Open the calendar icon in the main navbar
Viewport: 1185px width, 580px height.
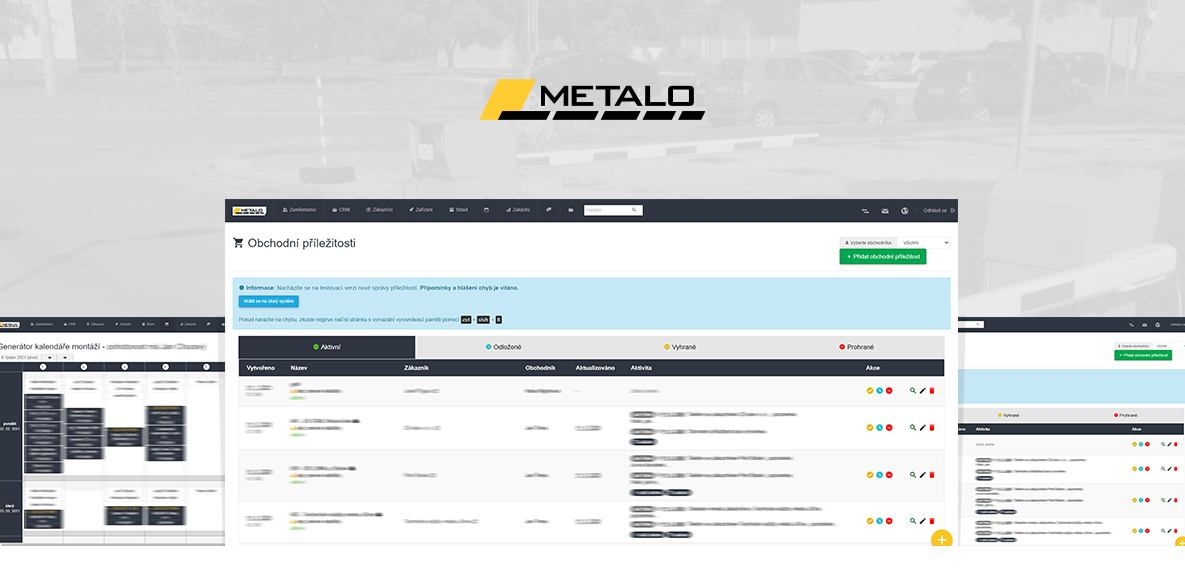(x=487, y=209)
